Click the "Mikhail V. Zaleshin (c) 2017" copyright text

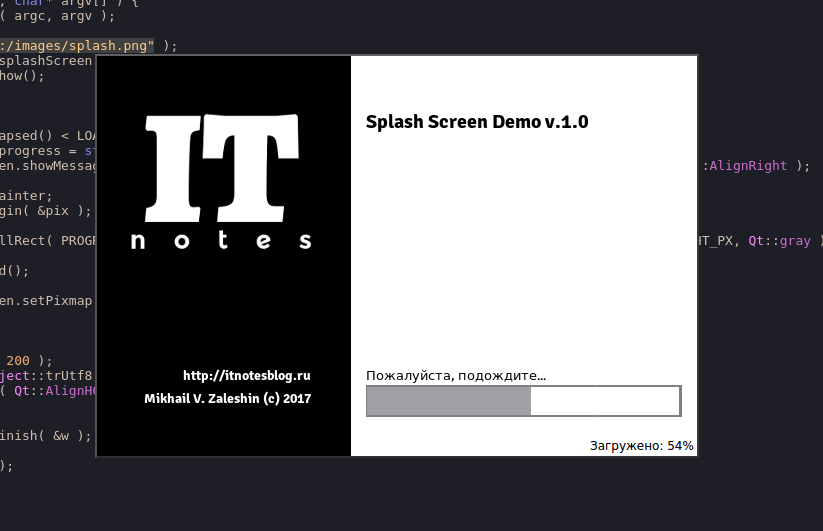(x=227, y=399)
